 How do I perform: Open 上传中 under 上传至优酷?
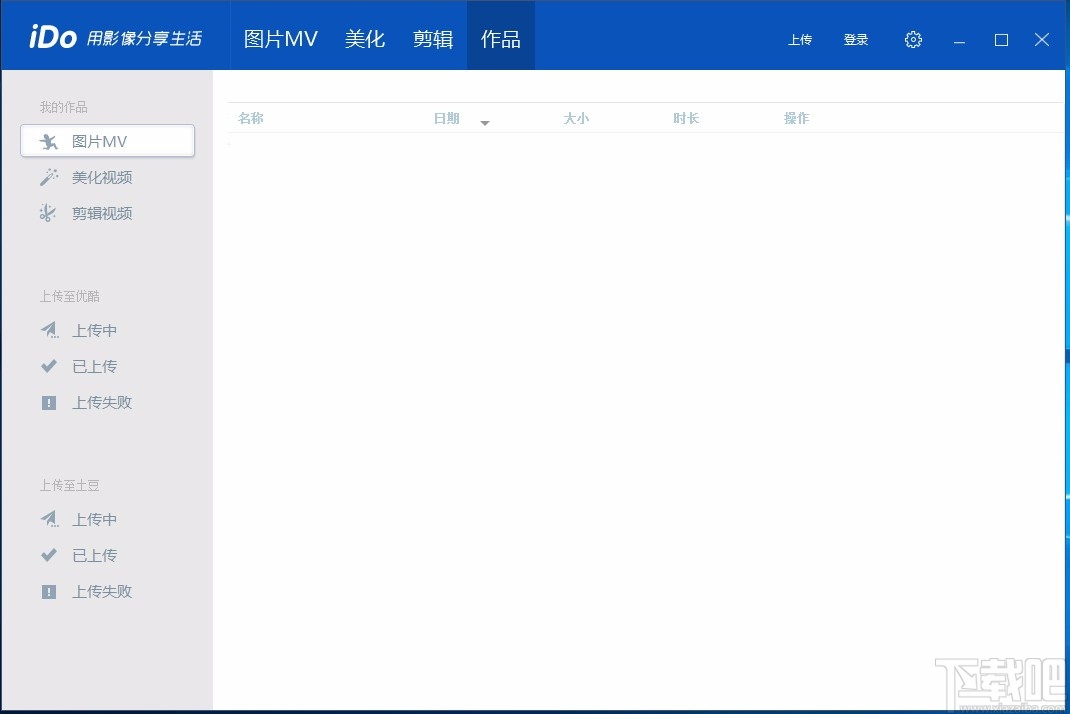coord(94,330)
